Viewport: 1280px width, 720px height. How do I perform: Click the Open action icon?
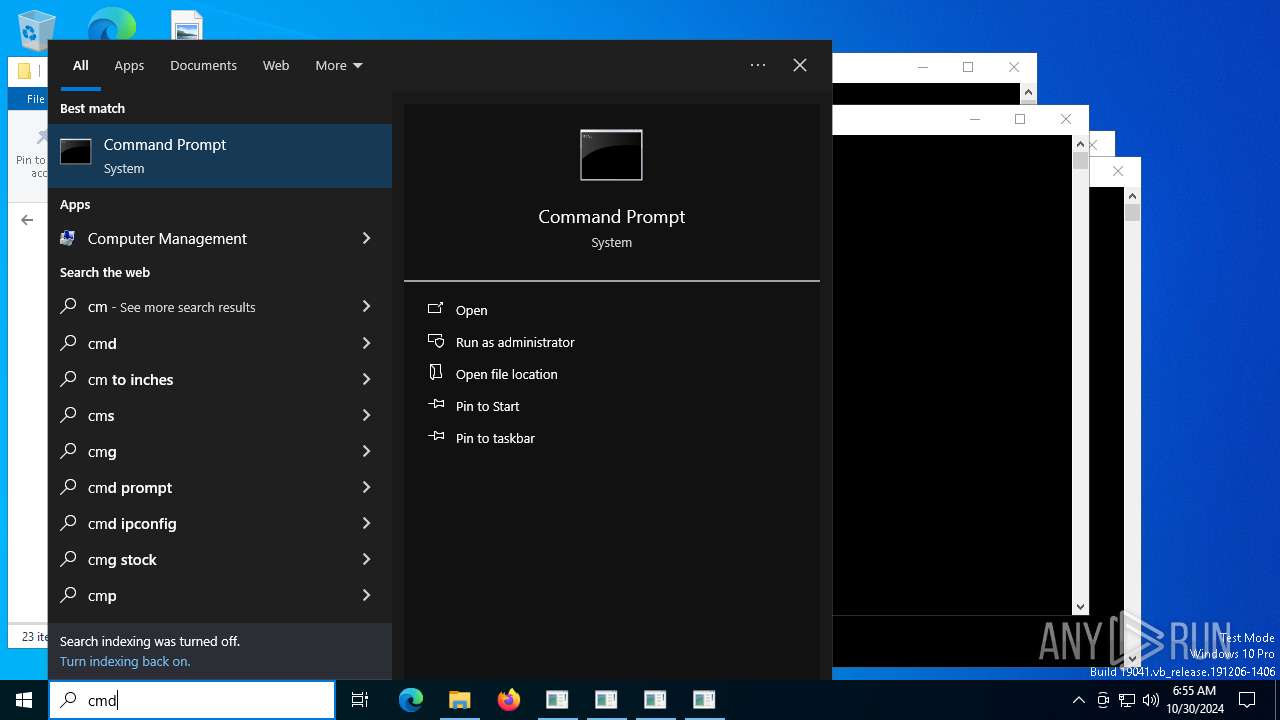[x=436, y=309]
